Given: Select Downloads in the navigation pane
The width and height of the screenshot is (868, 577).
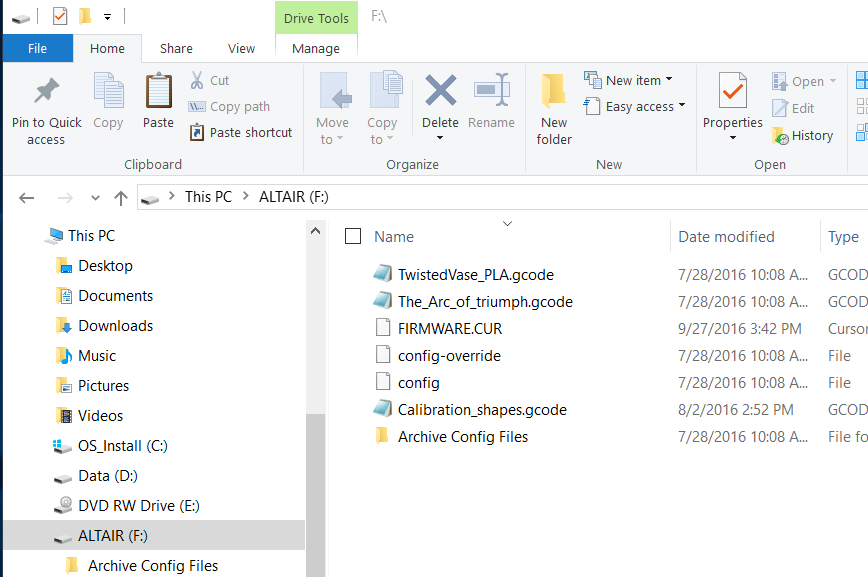Looking at the screenshot, I should tap(115, 325).
